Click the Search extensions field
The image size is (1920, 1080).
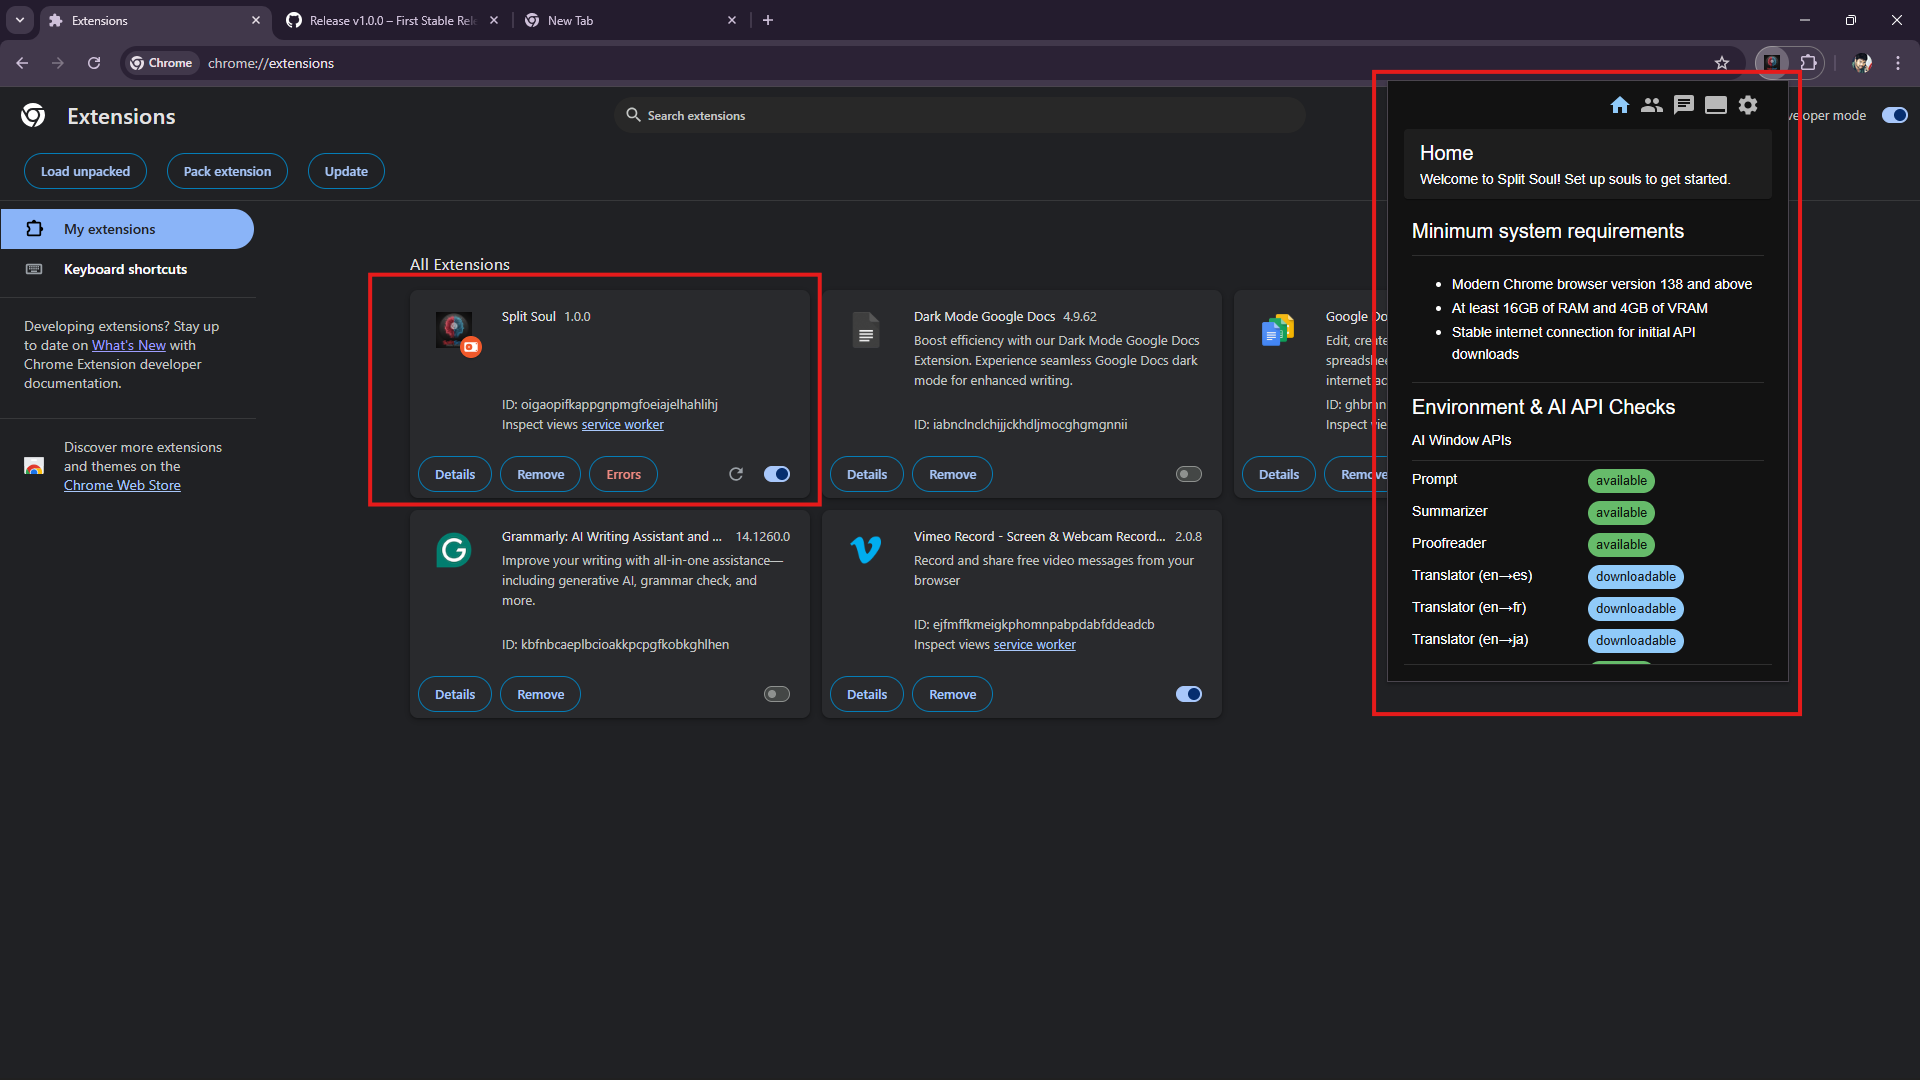[960, 115]
